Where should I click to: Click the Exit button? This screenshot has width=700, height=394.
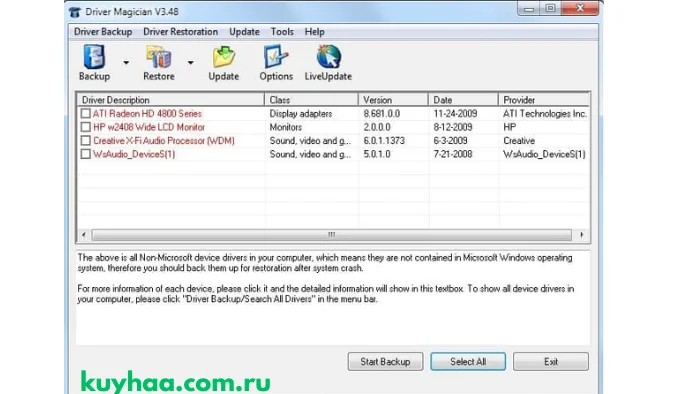tap(550, 361)
